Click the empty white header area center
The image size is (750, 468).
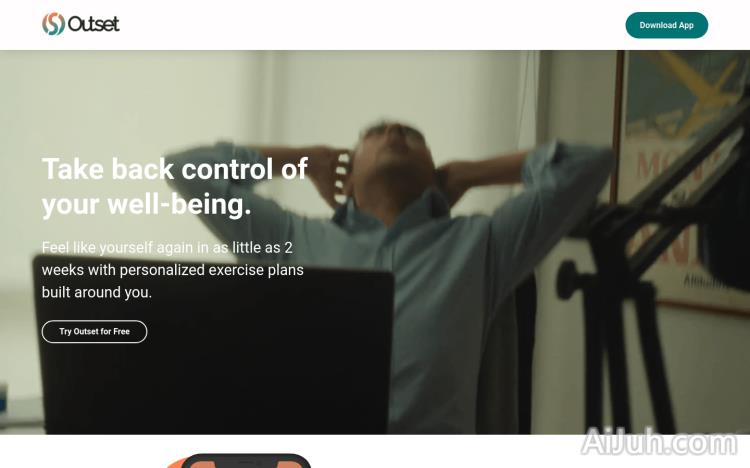[x=372, y=25]
